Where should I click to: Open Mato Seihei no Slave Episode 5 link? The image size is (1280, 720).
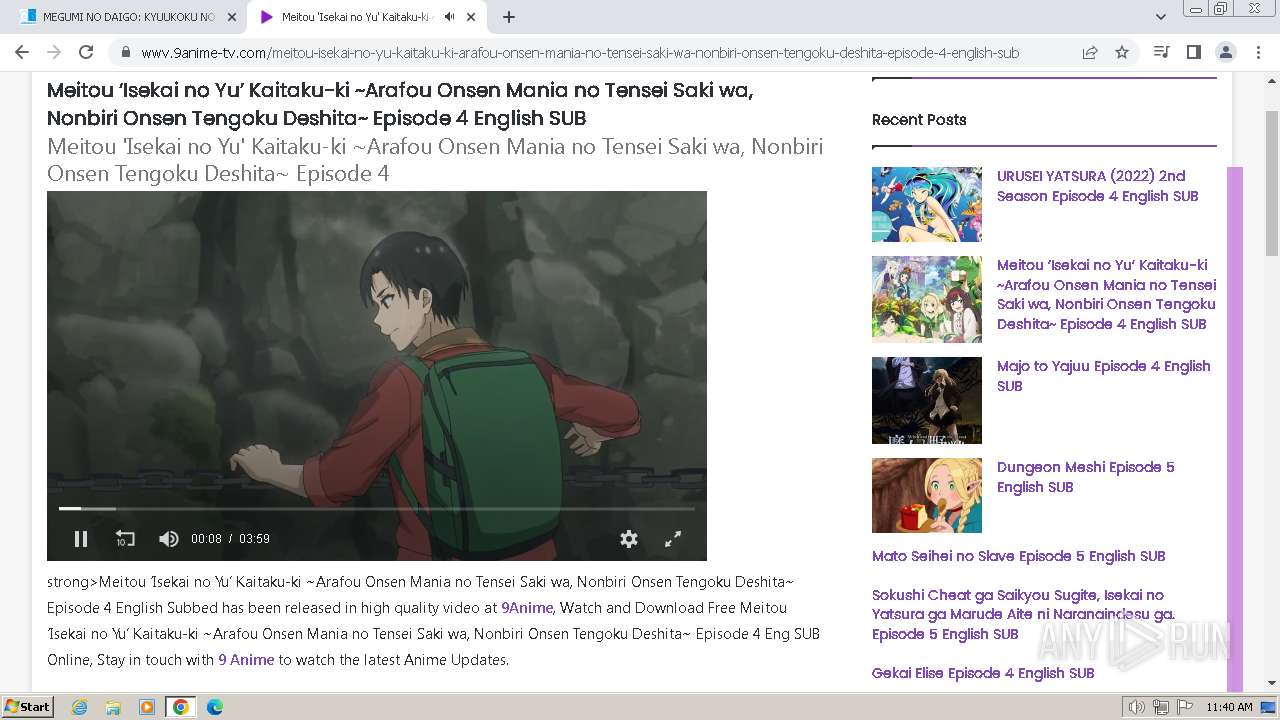(x=1018, y=556)
